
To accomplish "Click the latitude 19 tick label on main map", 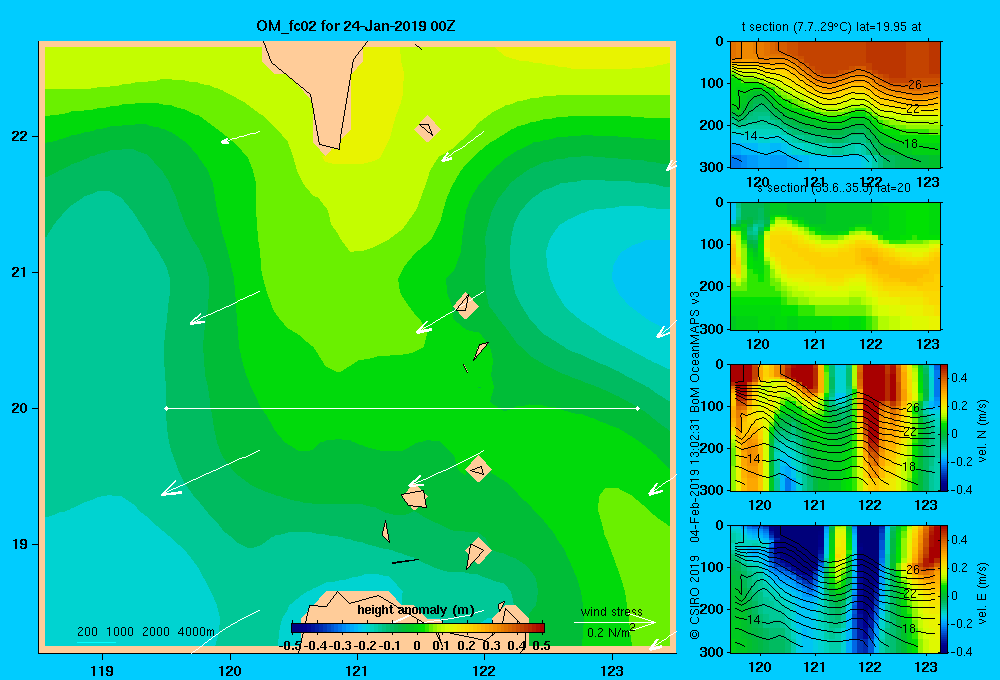I will click(19, 544).
